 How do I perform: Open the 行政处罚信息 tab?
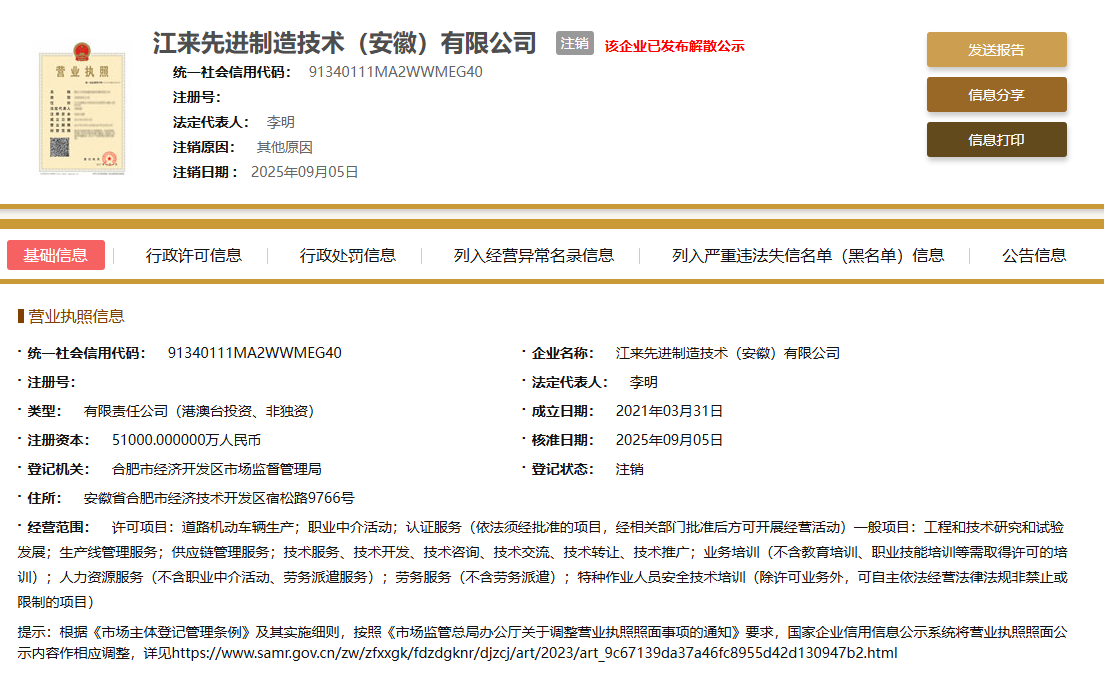click(348, 255)
